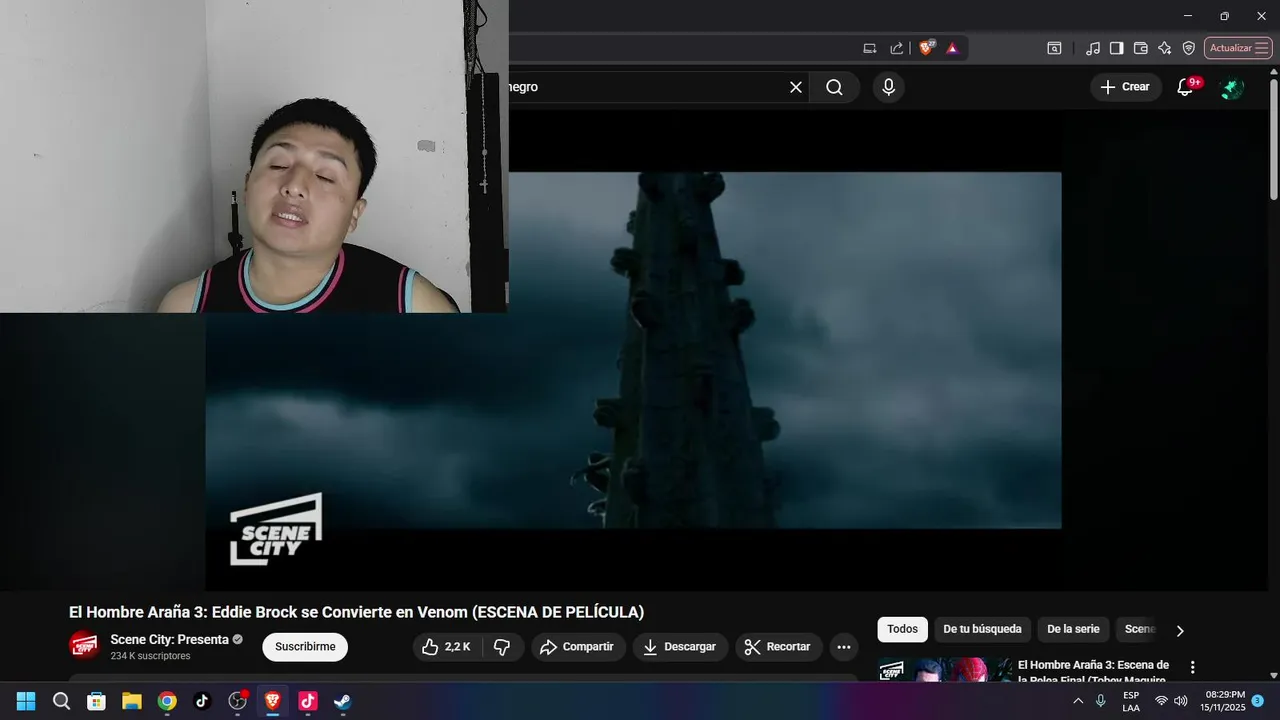1280x720 pixels.
Task: Open the YouTube account avatar menu
Action: click(x=1232, y=87)
